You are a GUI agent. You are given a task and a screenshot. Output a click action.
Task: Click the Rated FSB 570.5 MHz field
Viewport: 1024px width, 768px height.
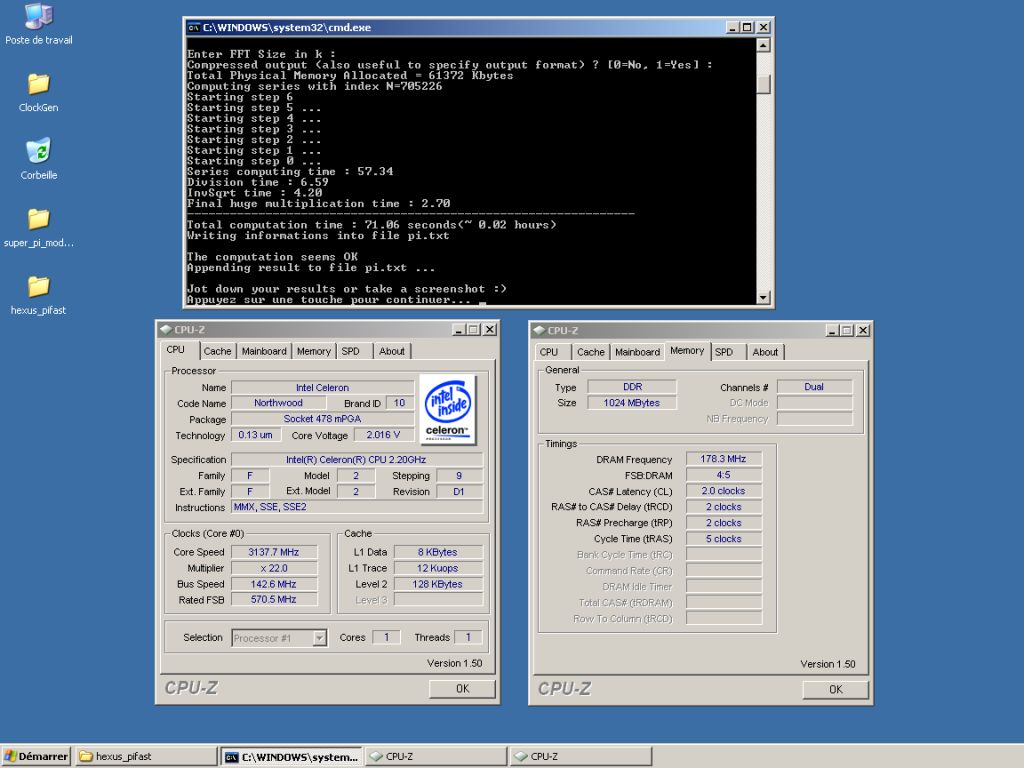click(274, 600)
